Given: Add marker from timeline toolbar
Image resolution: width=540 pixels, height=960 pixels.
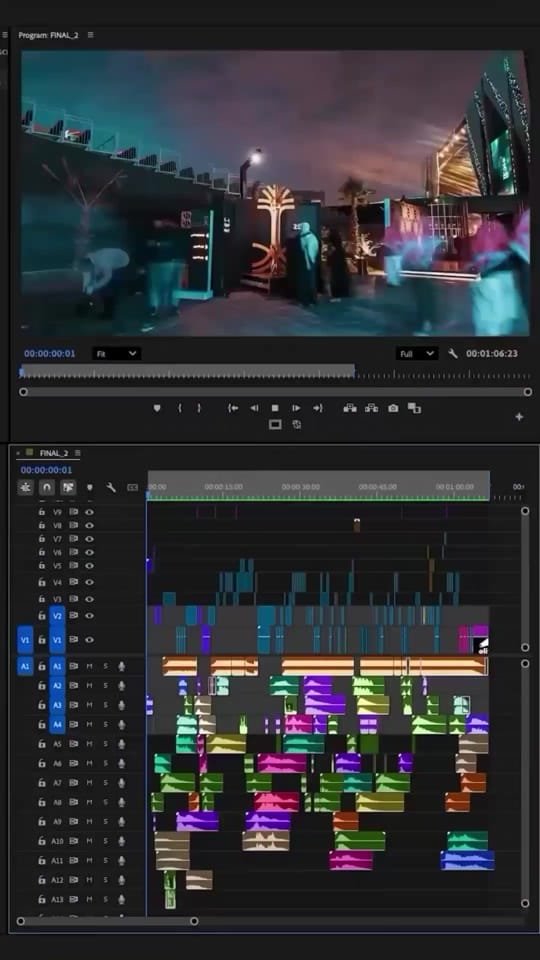Looking at the screenshot, I should 90,487.
